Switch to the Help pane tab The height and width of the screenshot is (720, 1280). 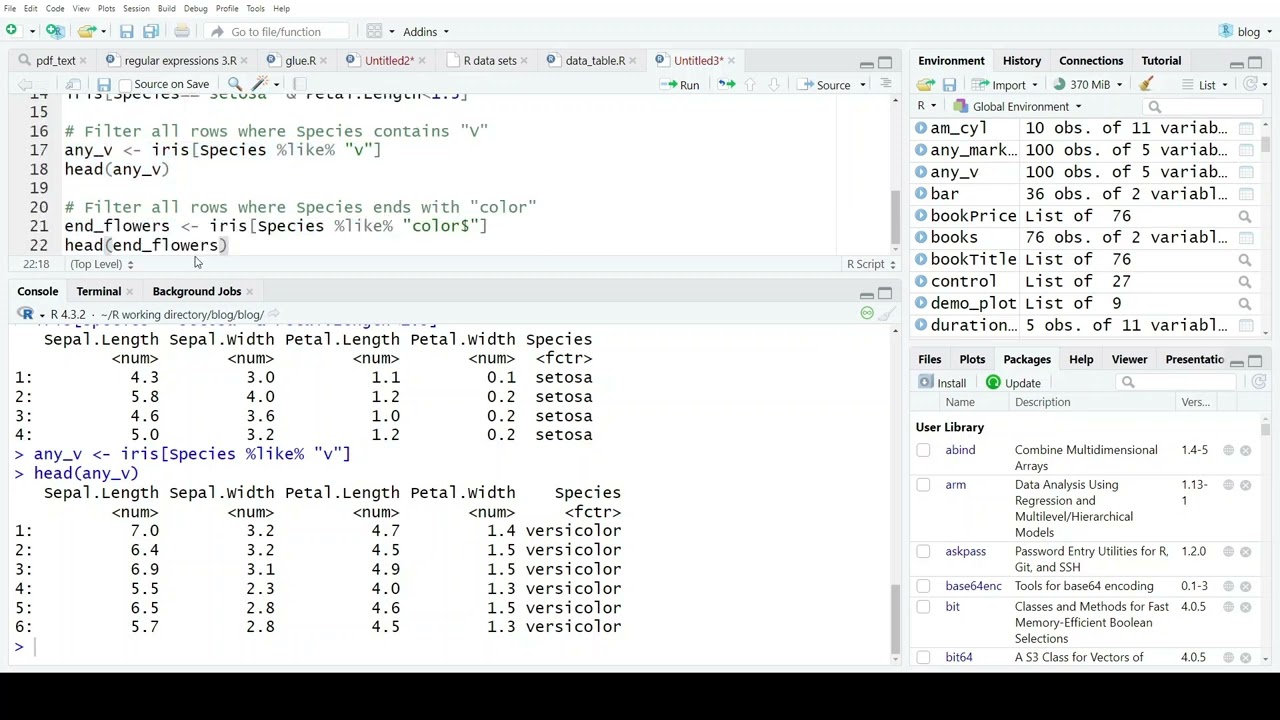point(1080,359)
